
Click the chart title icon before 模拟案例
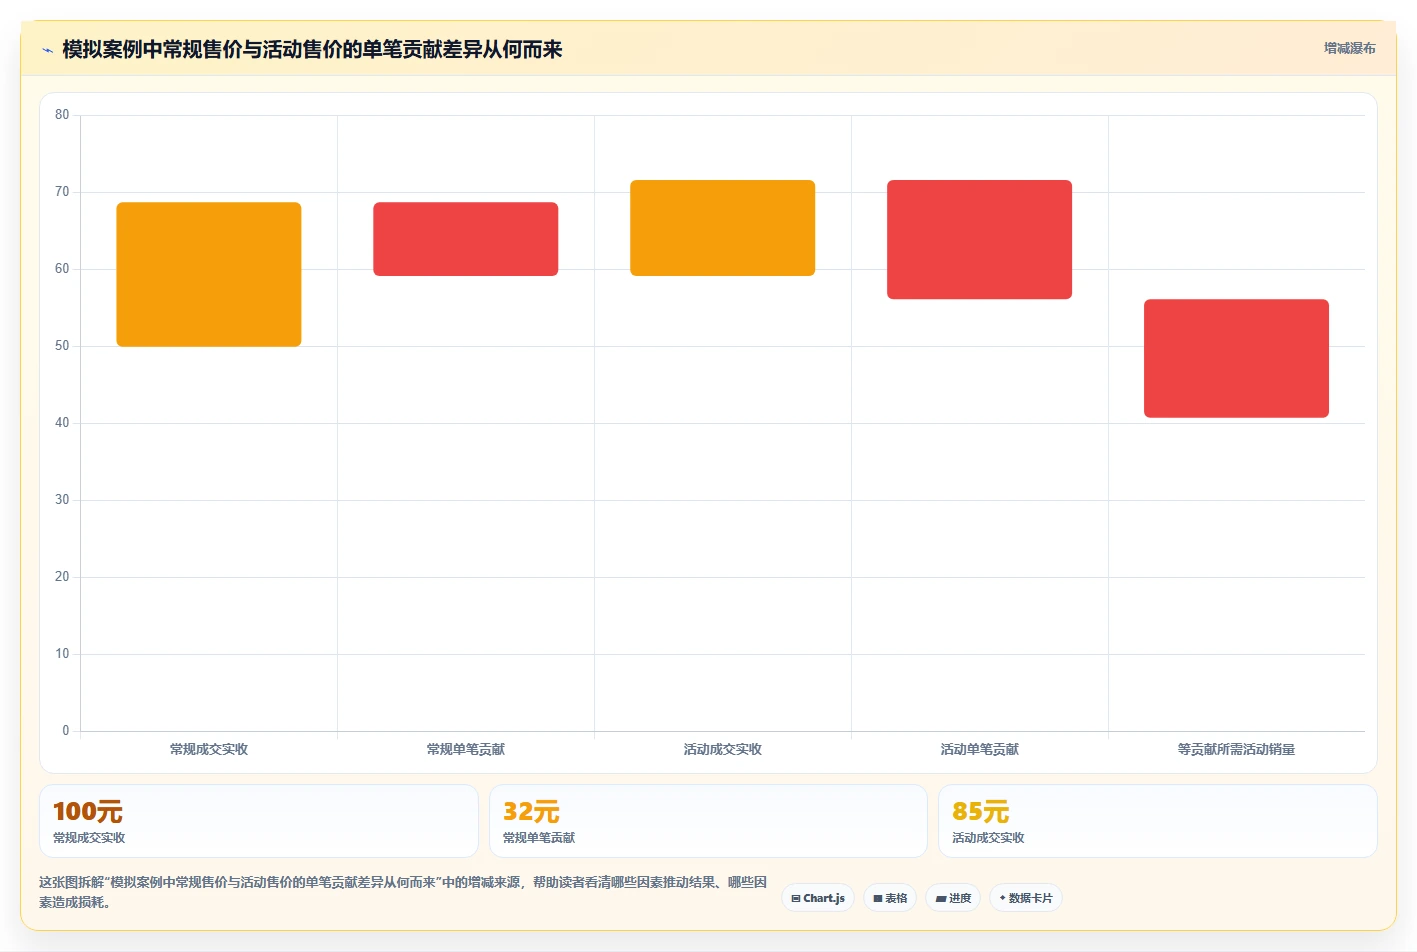(47, 50)
